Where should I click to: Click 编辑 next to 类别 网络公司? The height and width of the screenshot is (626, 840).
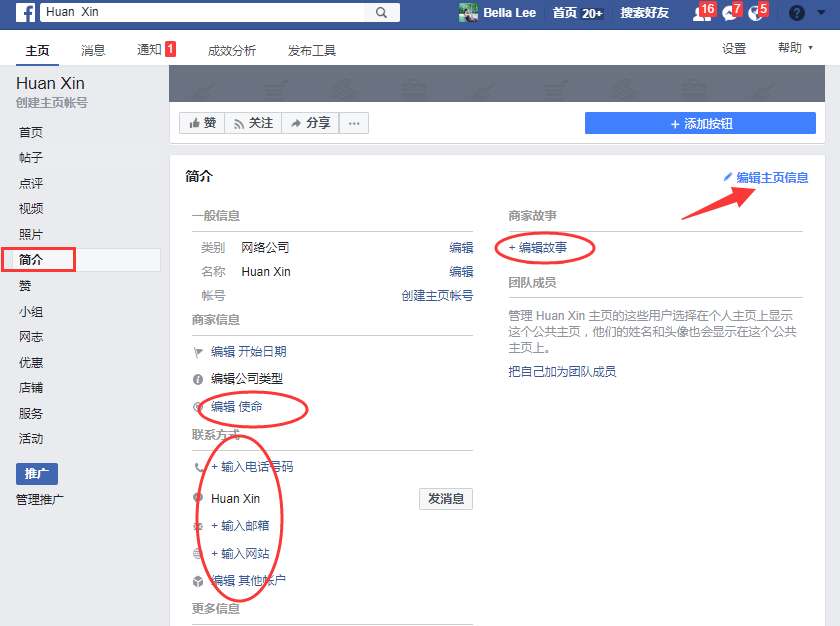point(461,247)
